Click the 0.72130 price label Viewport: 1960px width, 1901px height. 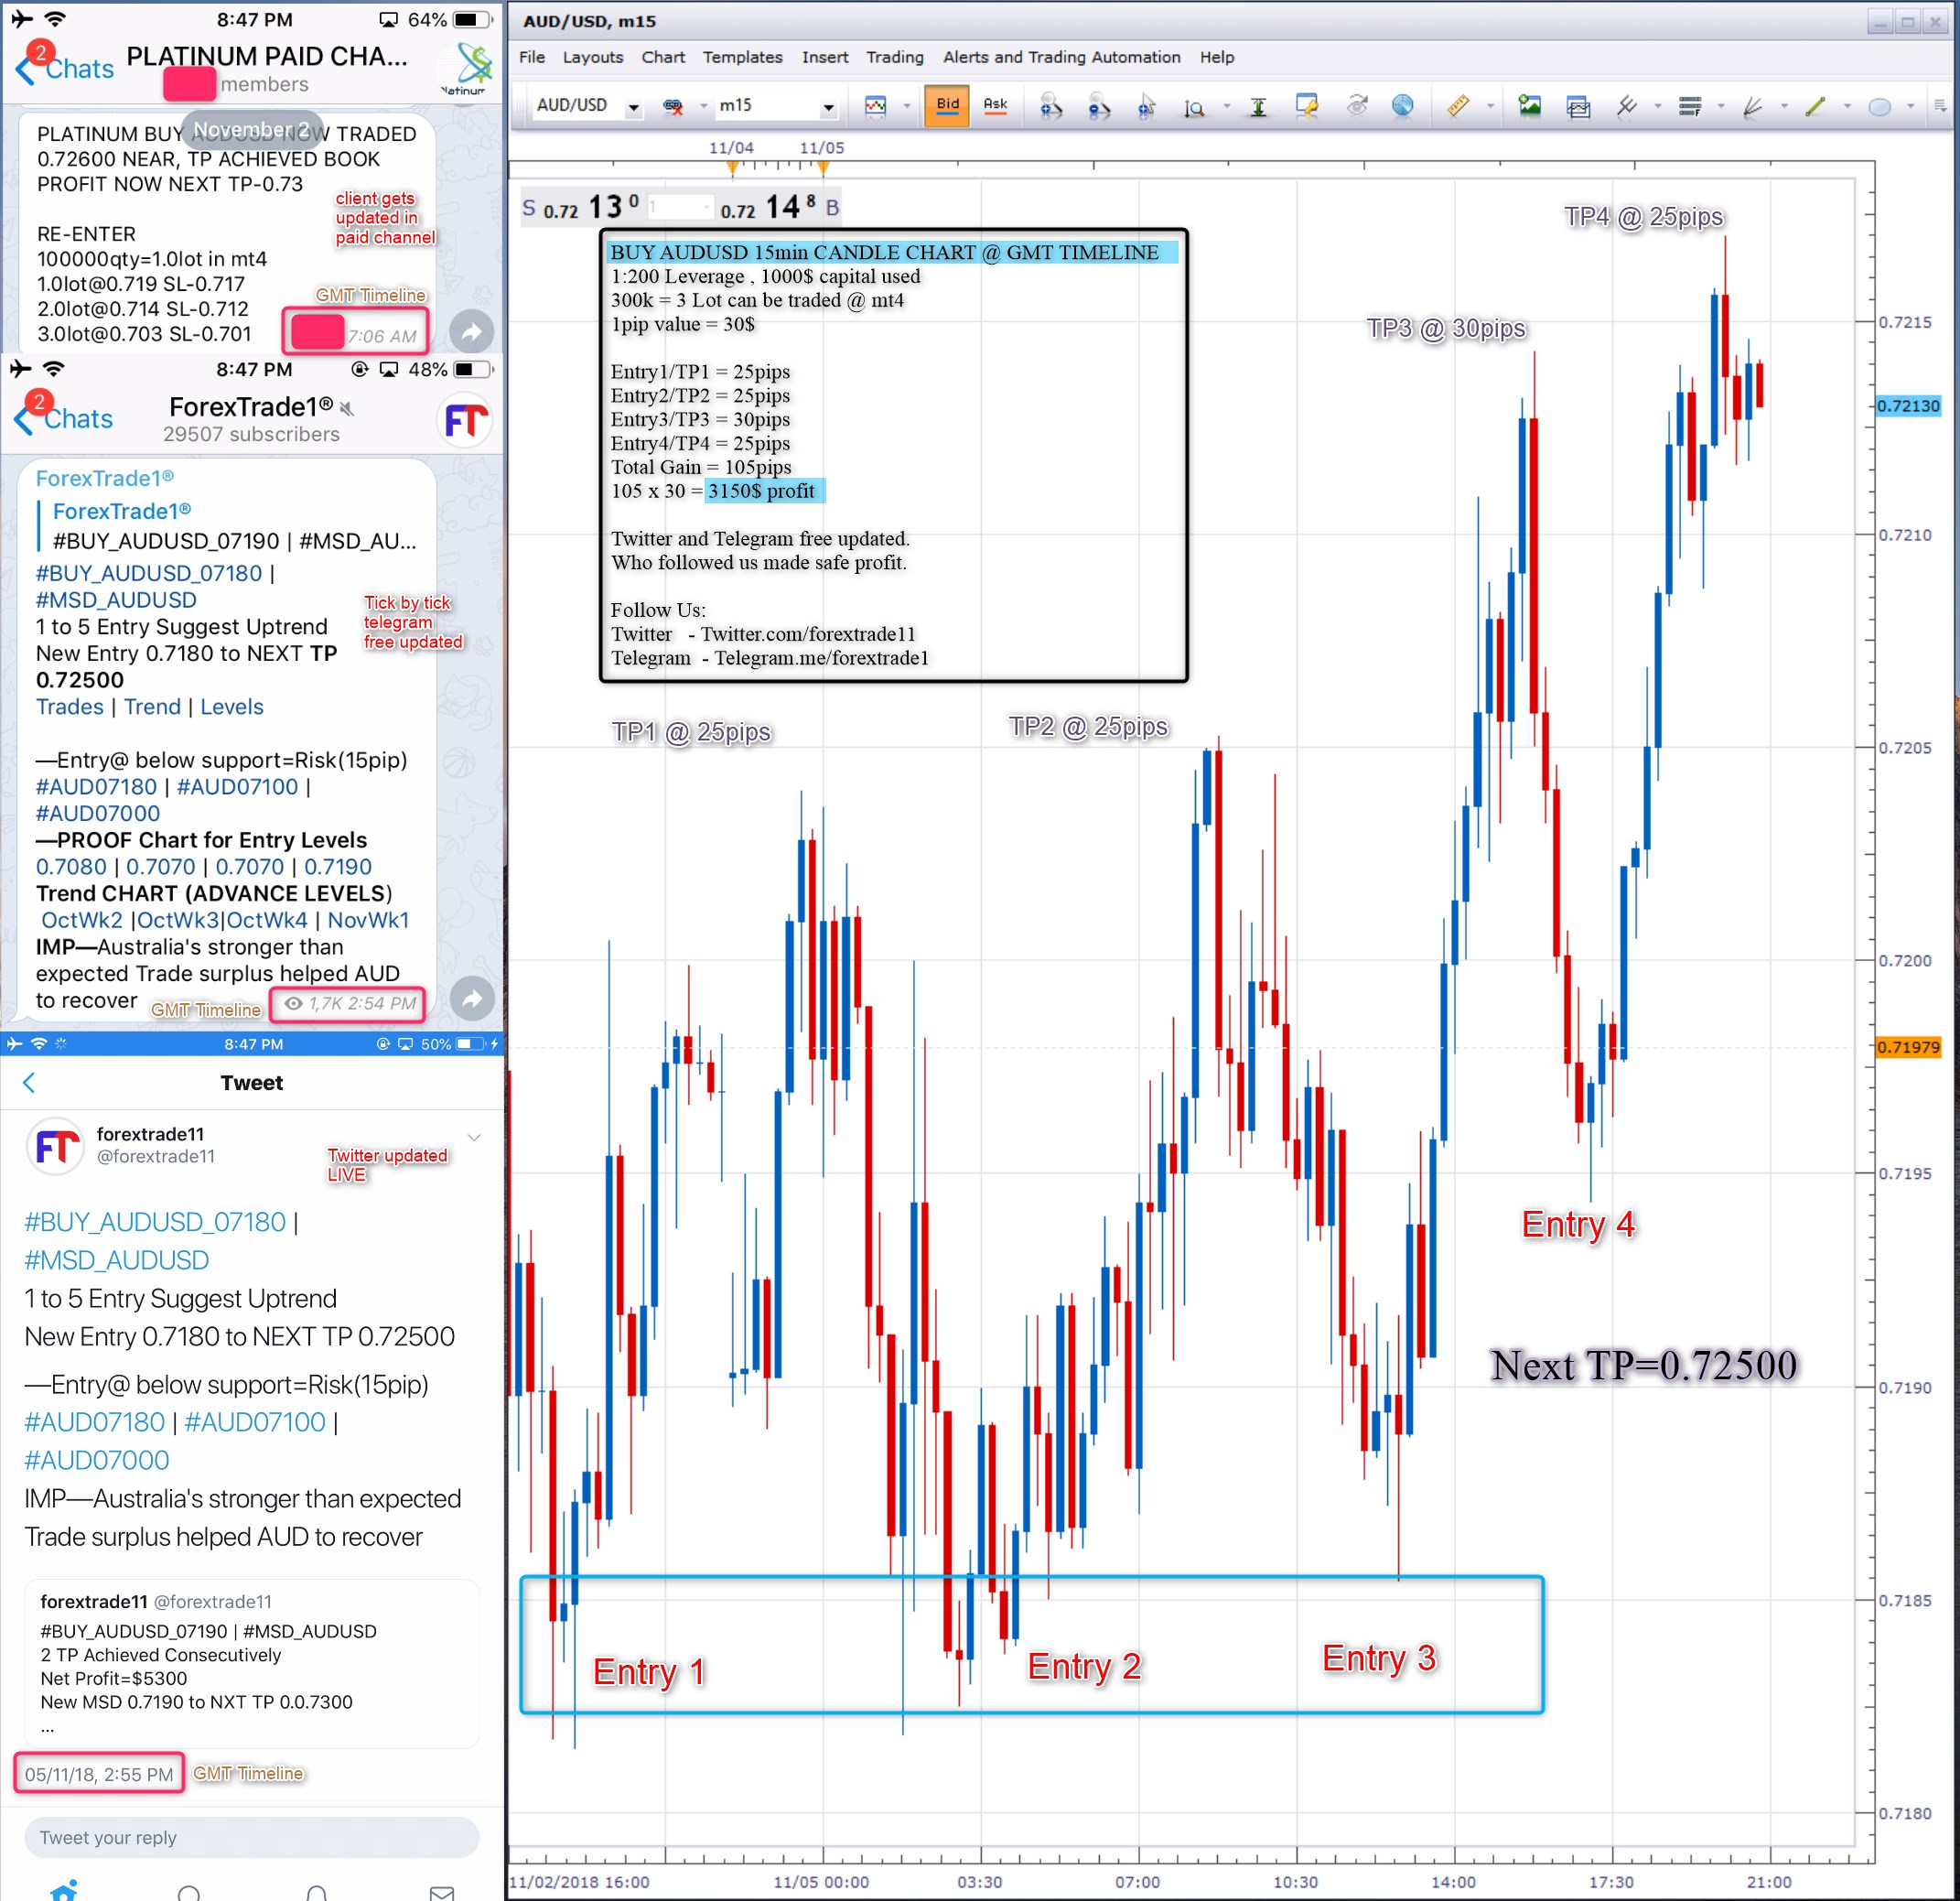point(1908,406)
